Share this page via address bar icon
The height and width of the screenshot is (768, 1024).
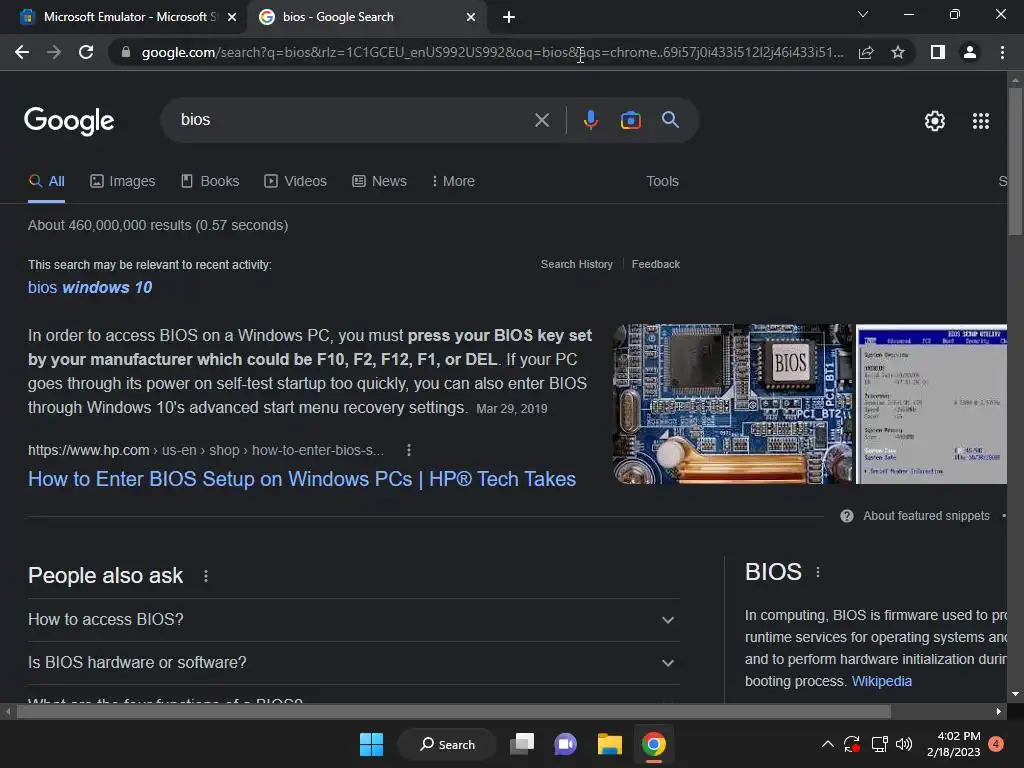866,52
